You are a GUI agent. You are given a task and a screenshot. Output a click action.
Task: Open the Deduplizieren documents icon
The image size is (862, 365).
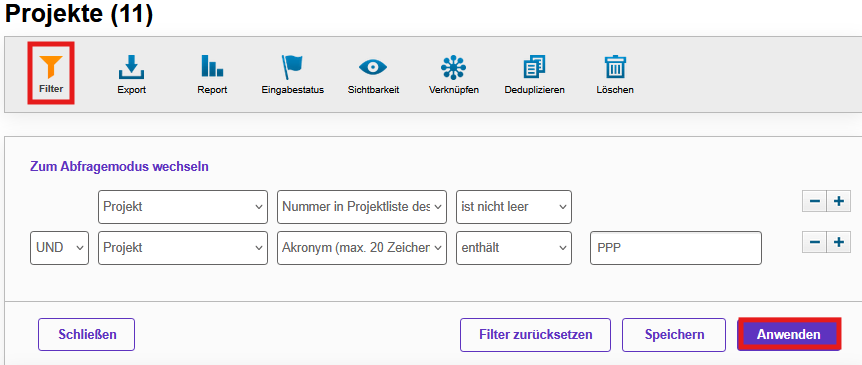tap(534, 67)
